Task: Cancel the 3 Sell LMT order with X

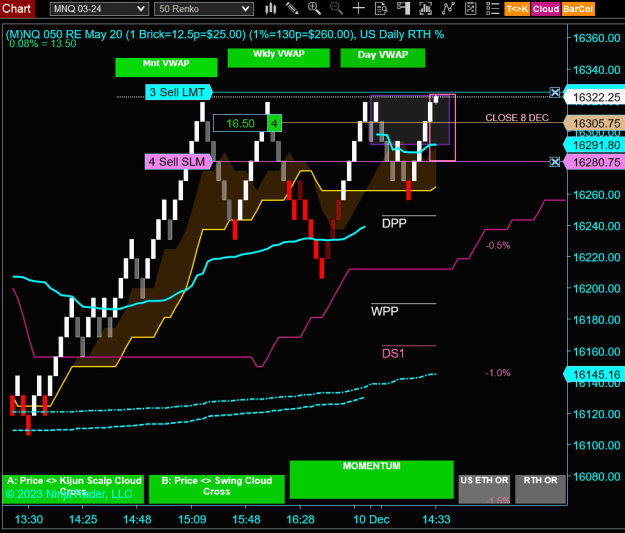Action: click(x=554, y=92)
